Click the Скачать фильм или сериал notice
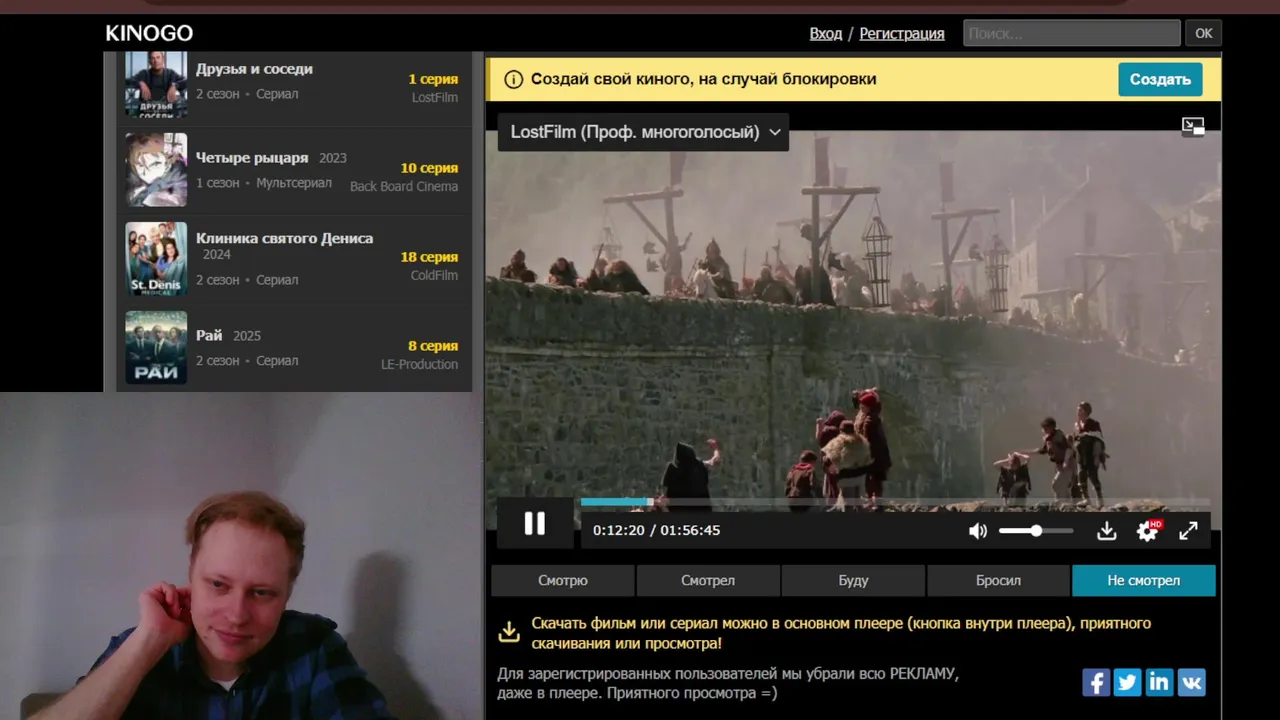The image size is (1280, 720). click(x=841, y=633)
